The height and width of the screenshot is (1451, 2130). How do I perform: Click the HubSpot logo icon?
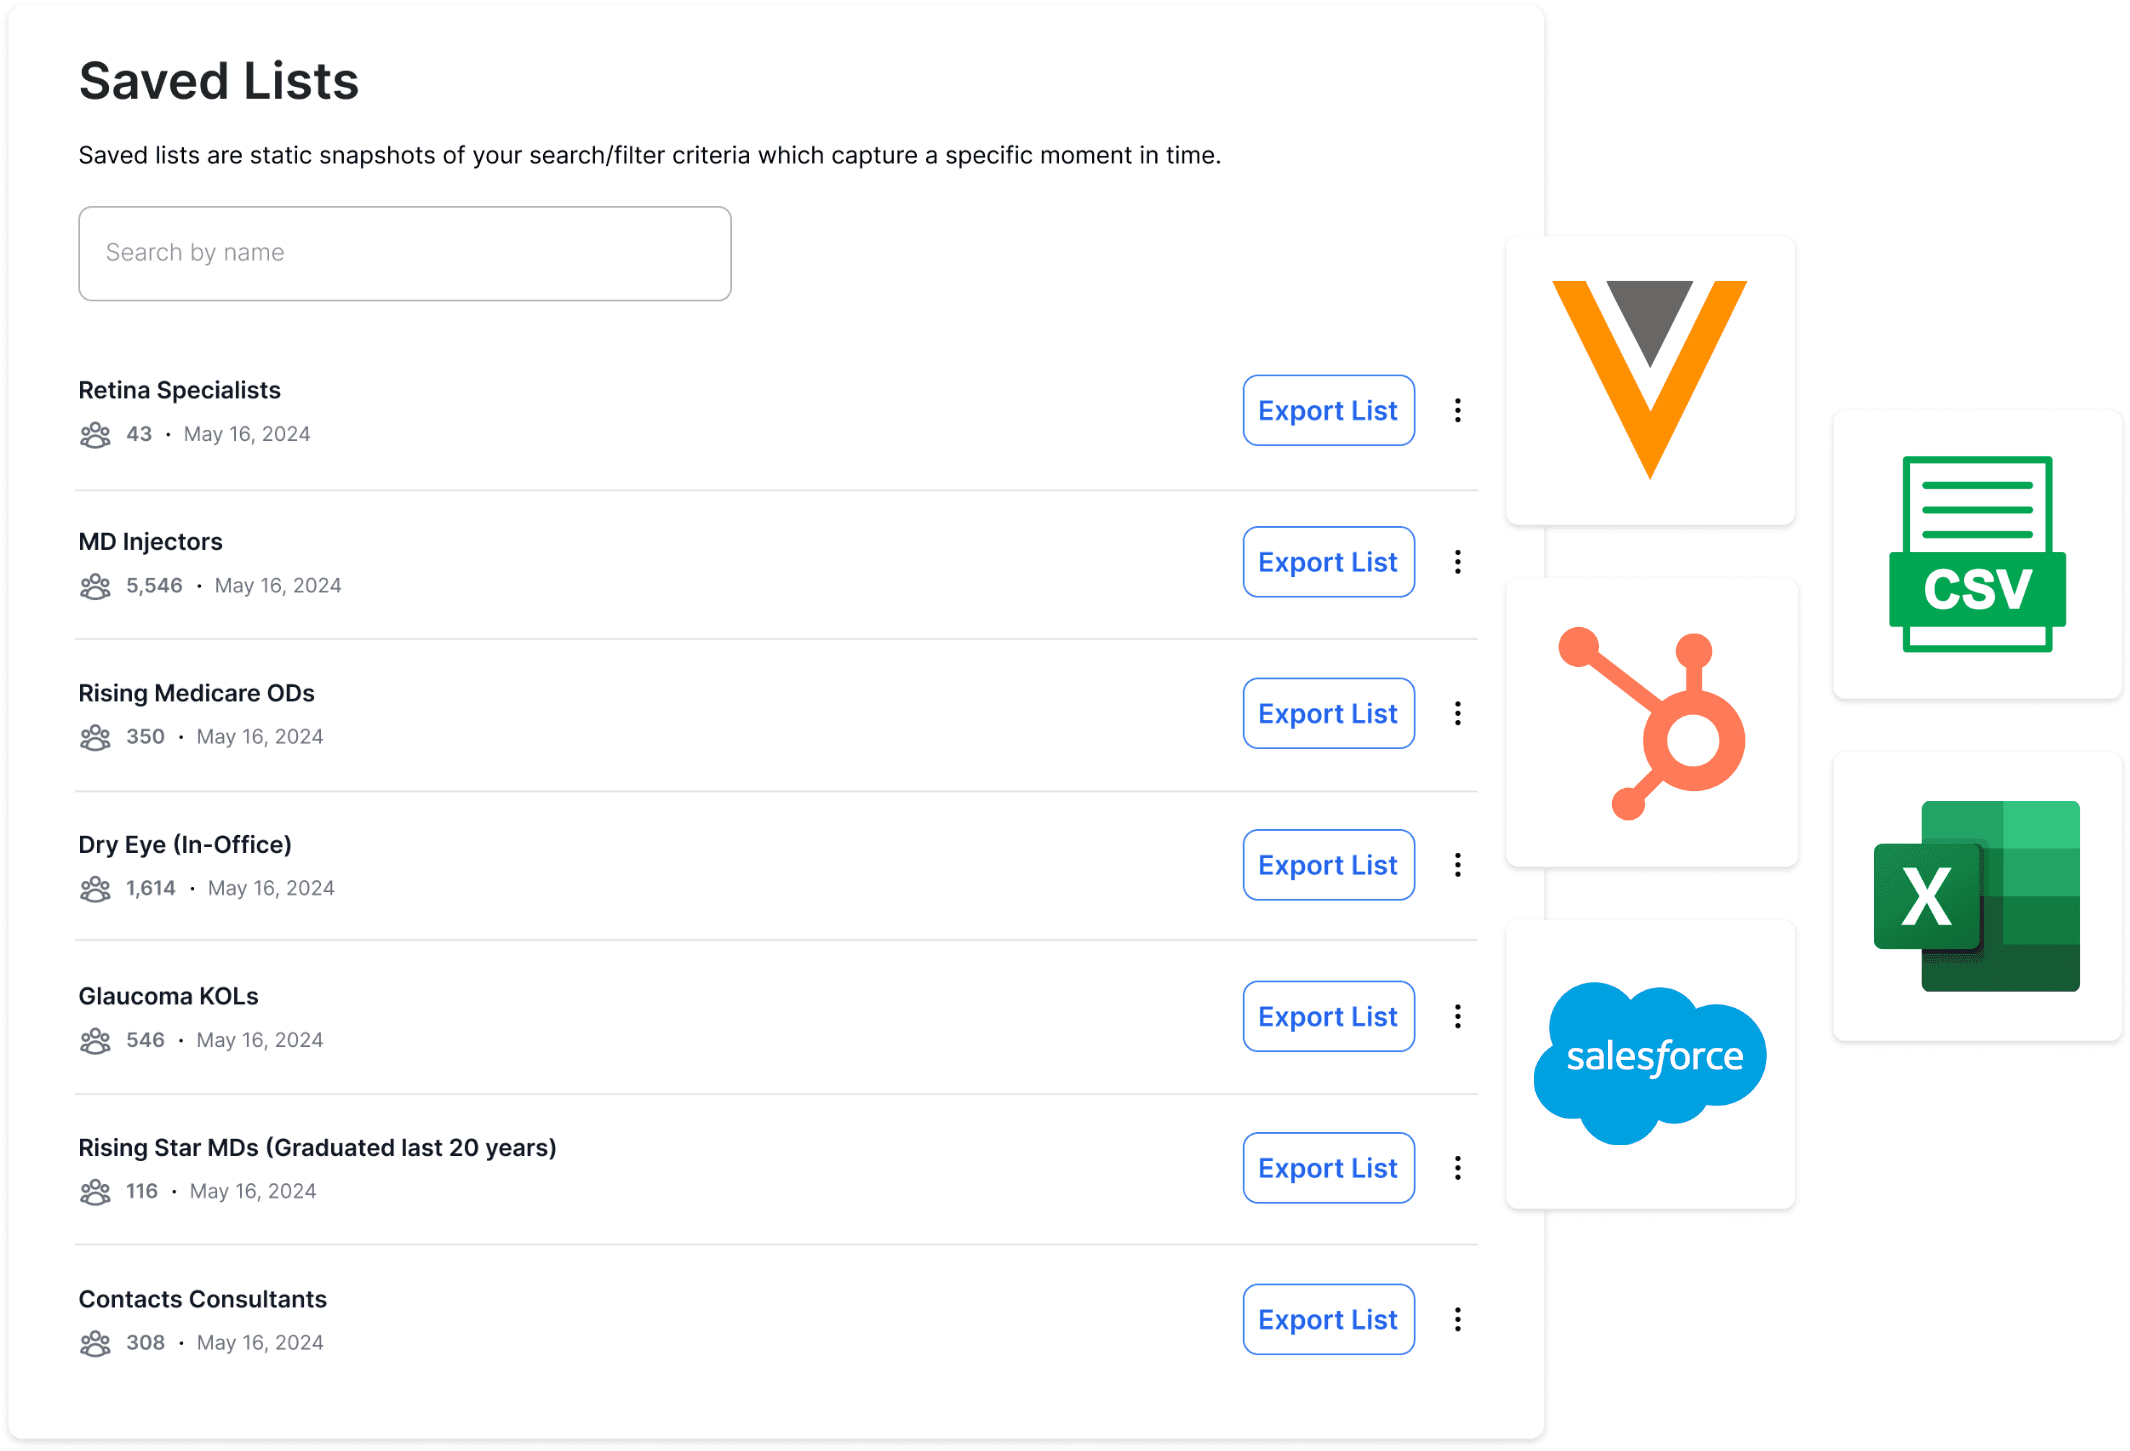1651,724
